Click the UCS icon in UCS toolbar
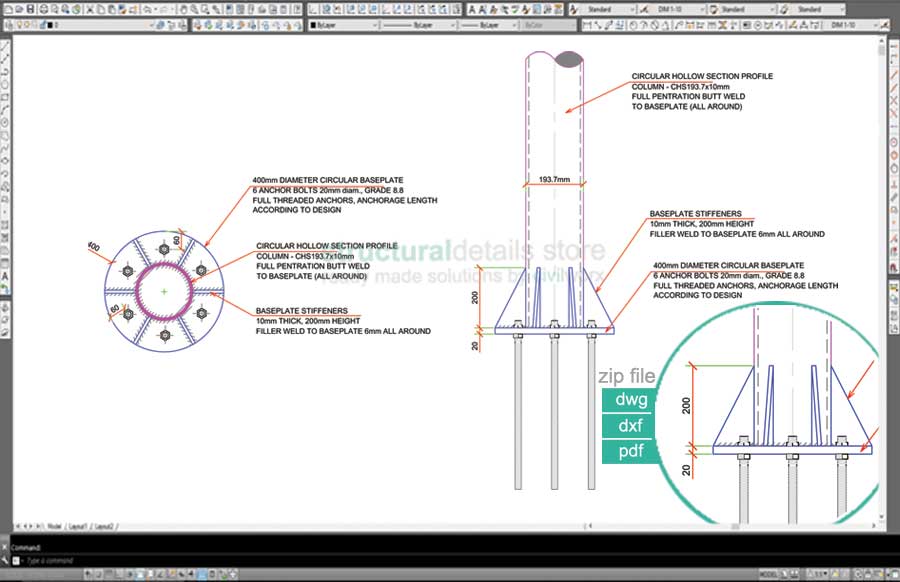 (313, 9)
